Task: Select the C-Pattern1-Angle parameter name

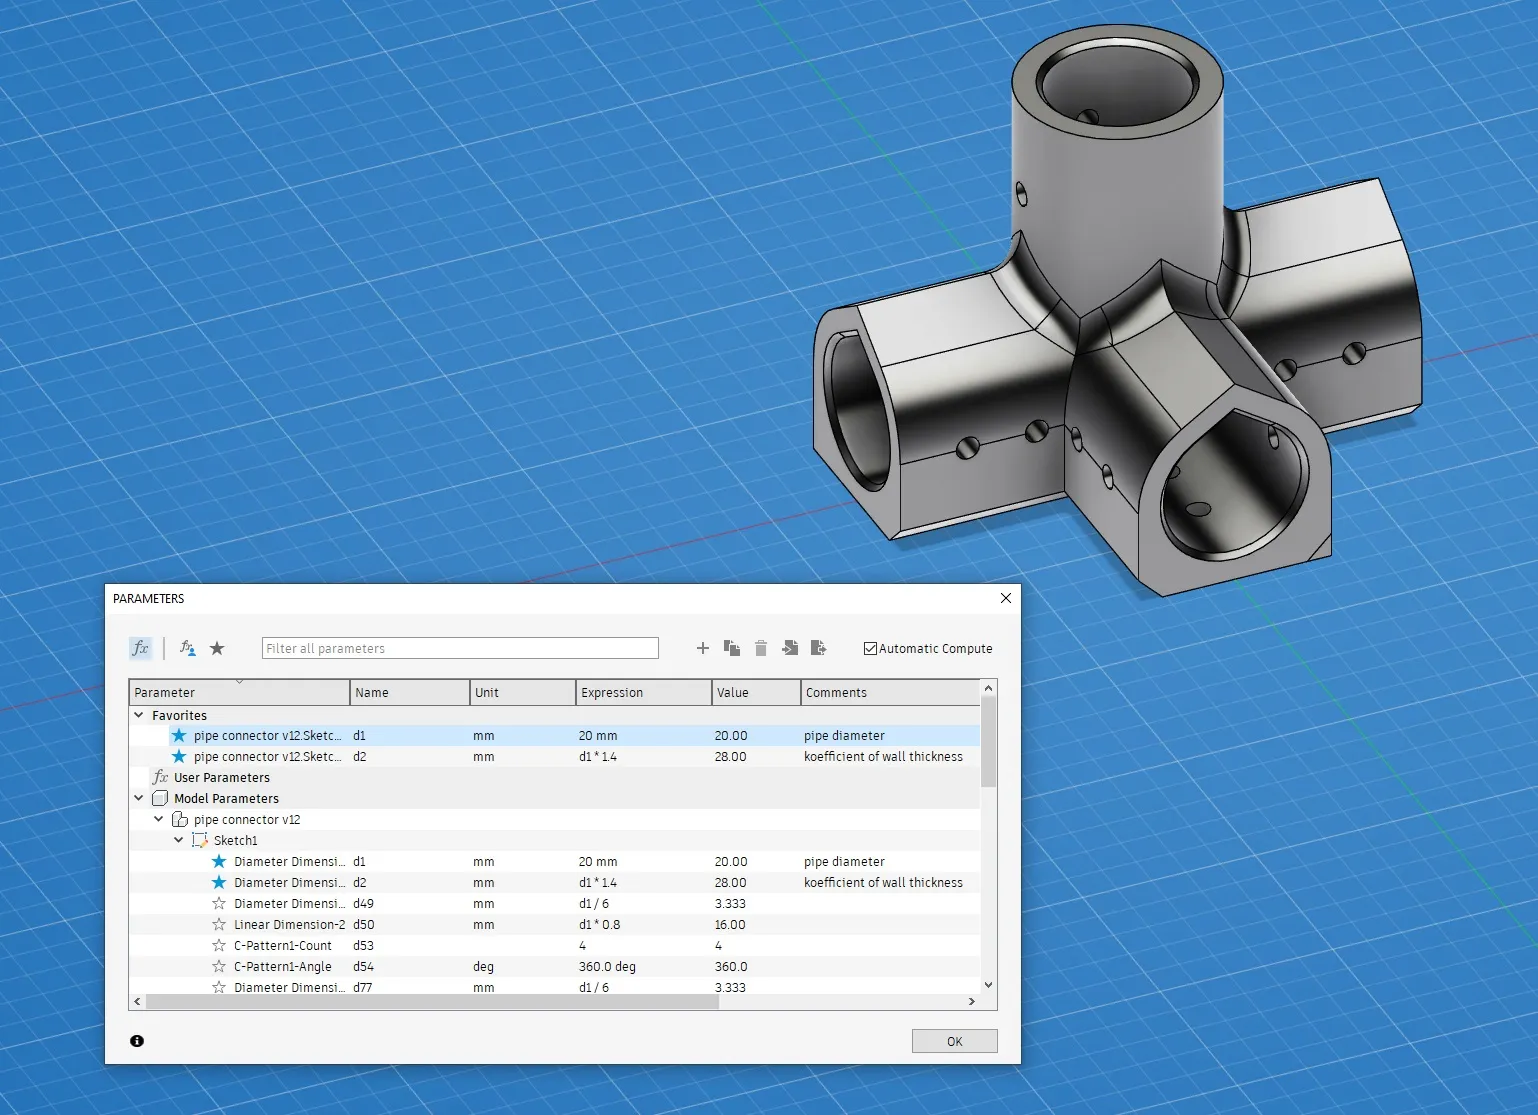Action: pyautogui.click(x=283, y=966)
